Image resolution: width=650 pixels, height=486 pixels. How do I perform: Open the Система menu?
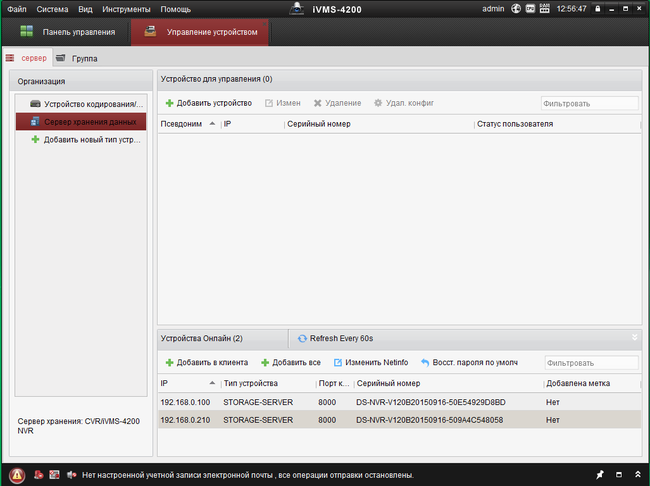click(x=52, y=9)
